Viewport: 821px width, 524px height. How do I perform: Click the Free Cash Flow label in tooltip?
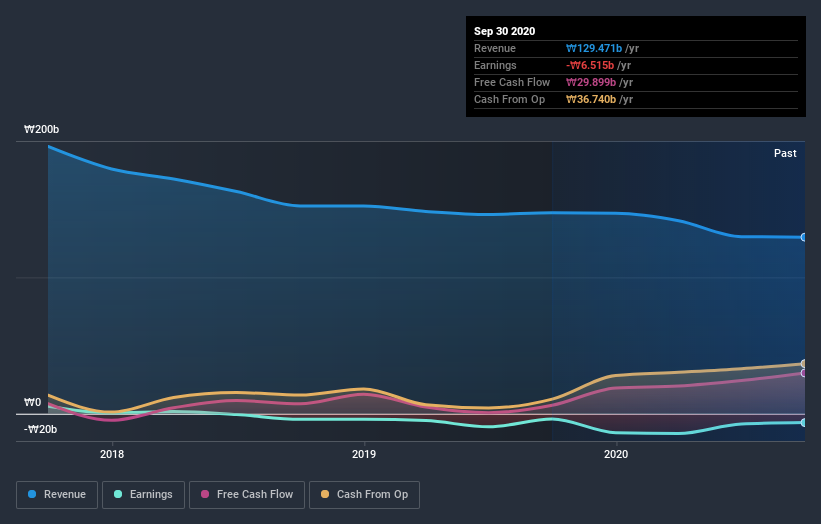click(x=512, y=82)
